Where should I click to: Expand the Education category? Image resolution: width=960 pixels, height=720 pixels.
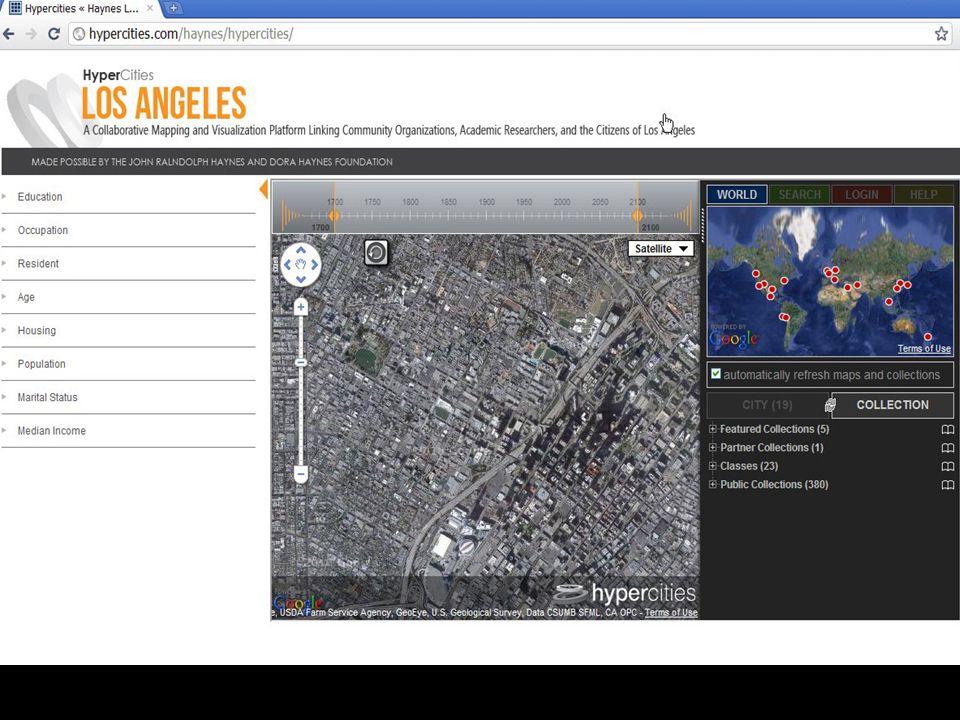click(128, 197)
